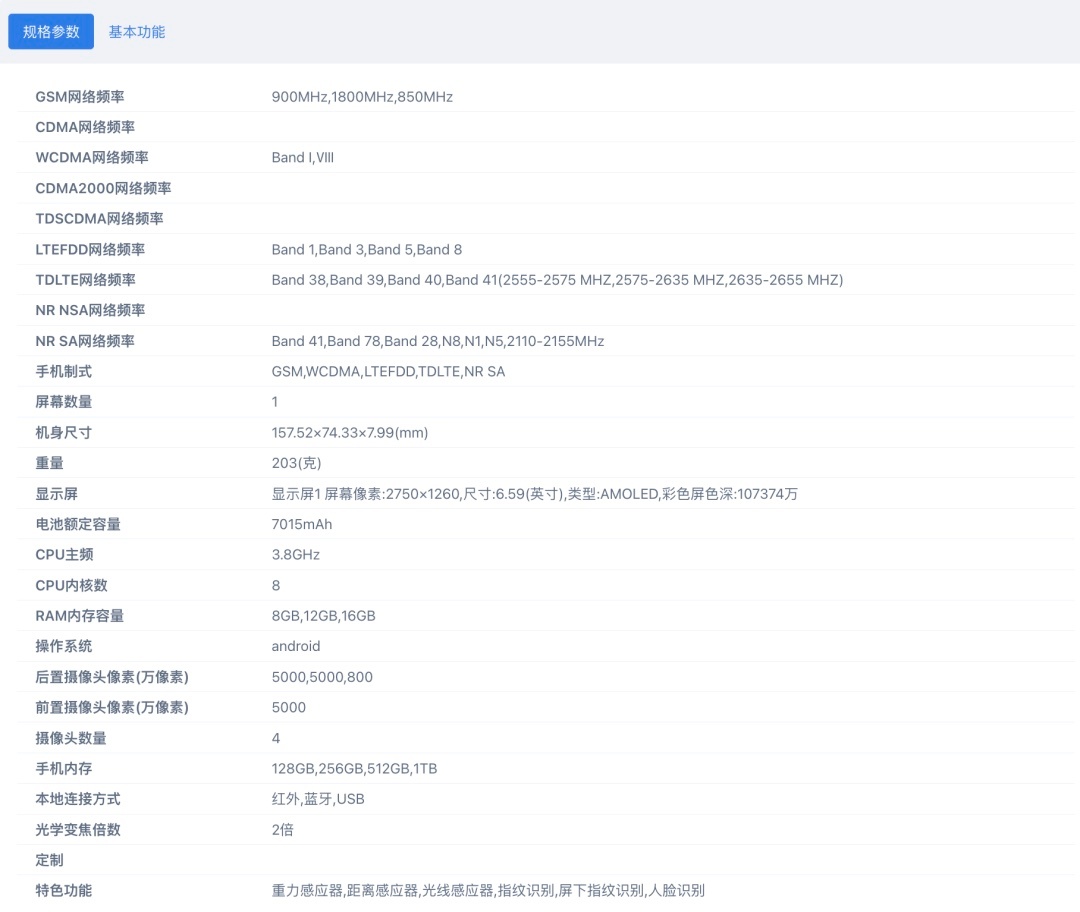This screenshot has width=1080, height=912.
Task: Click the value 8GB,12GB,16GB
Action: point(323,616)
